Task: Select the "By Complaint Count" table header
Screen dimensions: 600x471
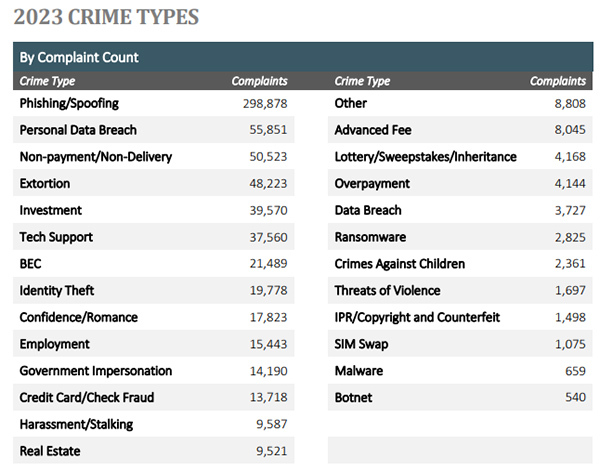Action: [x=79, y=57]
